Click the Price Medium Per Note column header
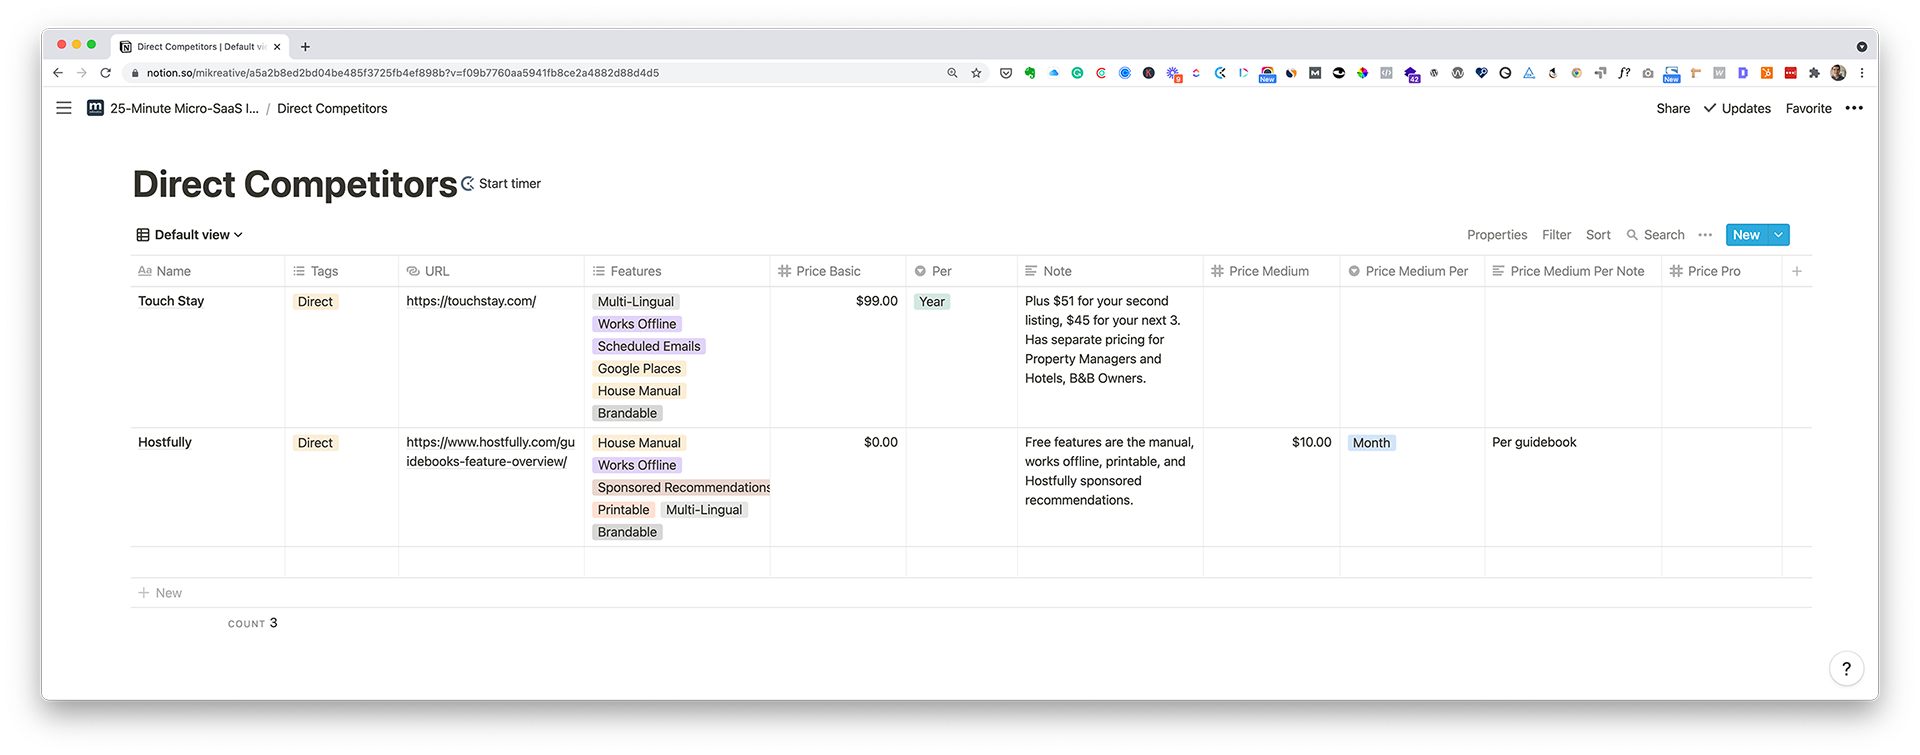Image resolution: width=1920 pixels, height=755 pixels. (x=1573, y=271)
